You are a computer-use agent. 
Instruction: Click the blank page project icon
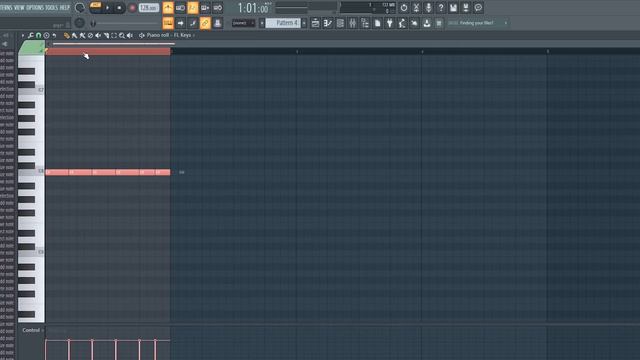378,23
